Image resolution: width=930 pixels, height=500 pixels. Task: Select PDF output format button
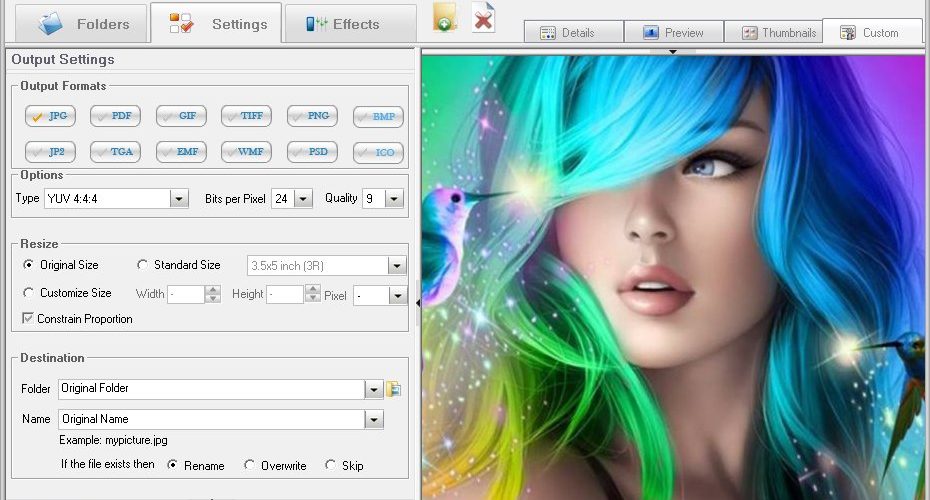pos(115,116)
